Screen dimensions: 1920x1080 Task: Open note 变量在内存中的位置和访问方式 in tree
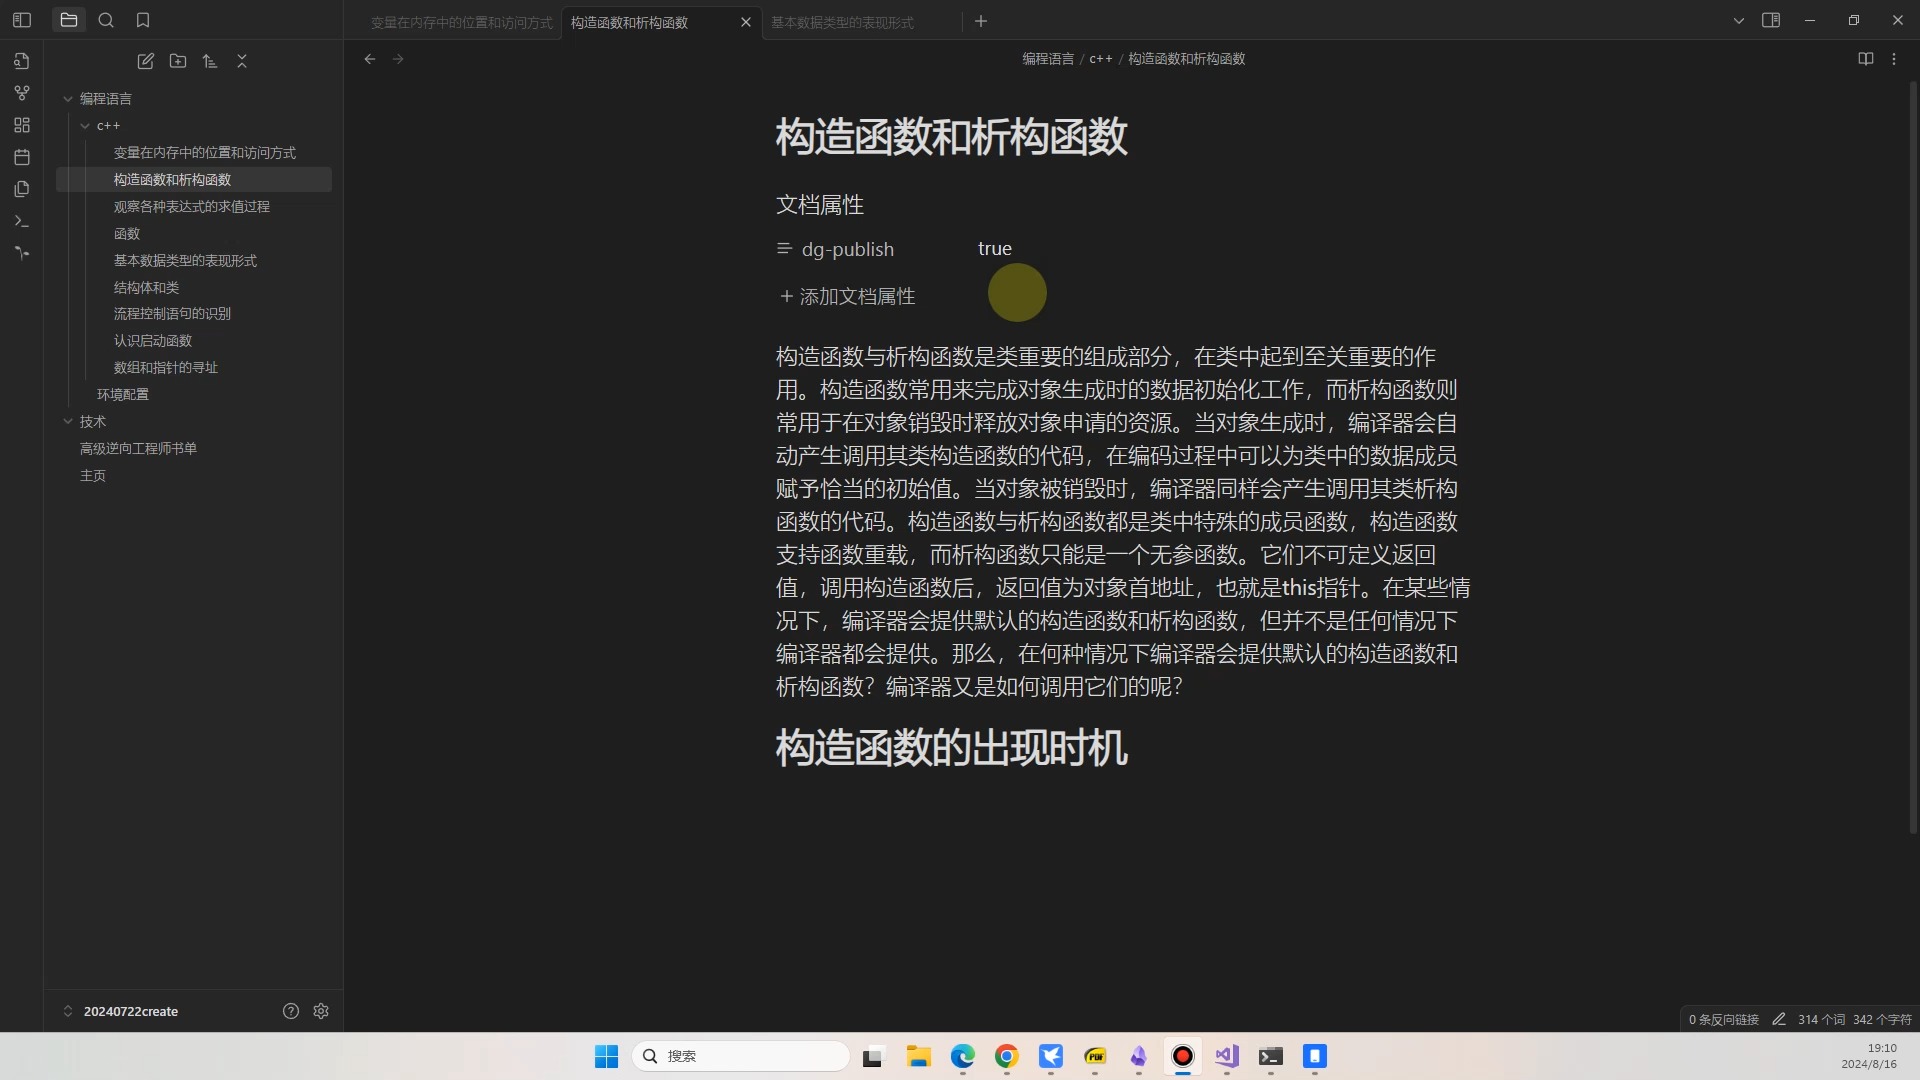[x=205, y=153]
